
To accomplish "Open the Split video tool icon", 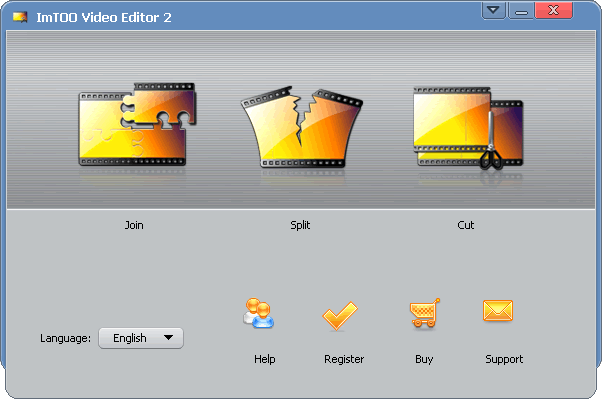I will click(302, 127).
